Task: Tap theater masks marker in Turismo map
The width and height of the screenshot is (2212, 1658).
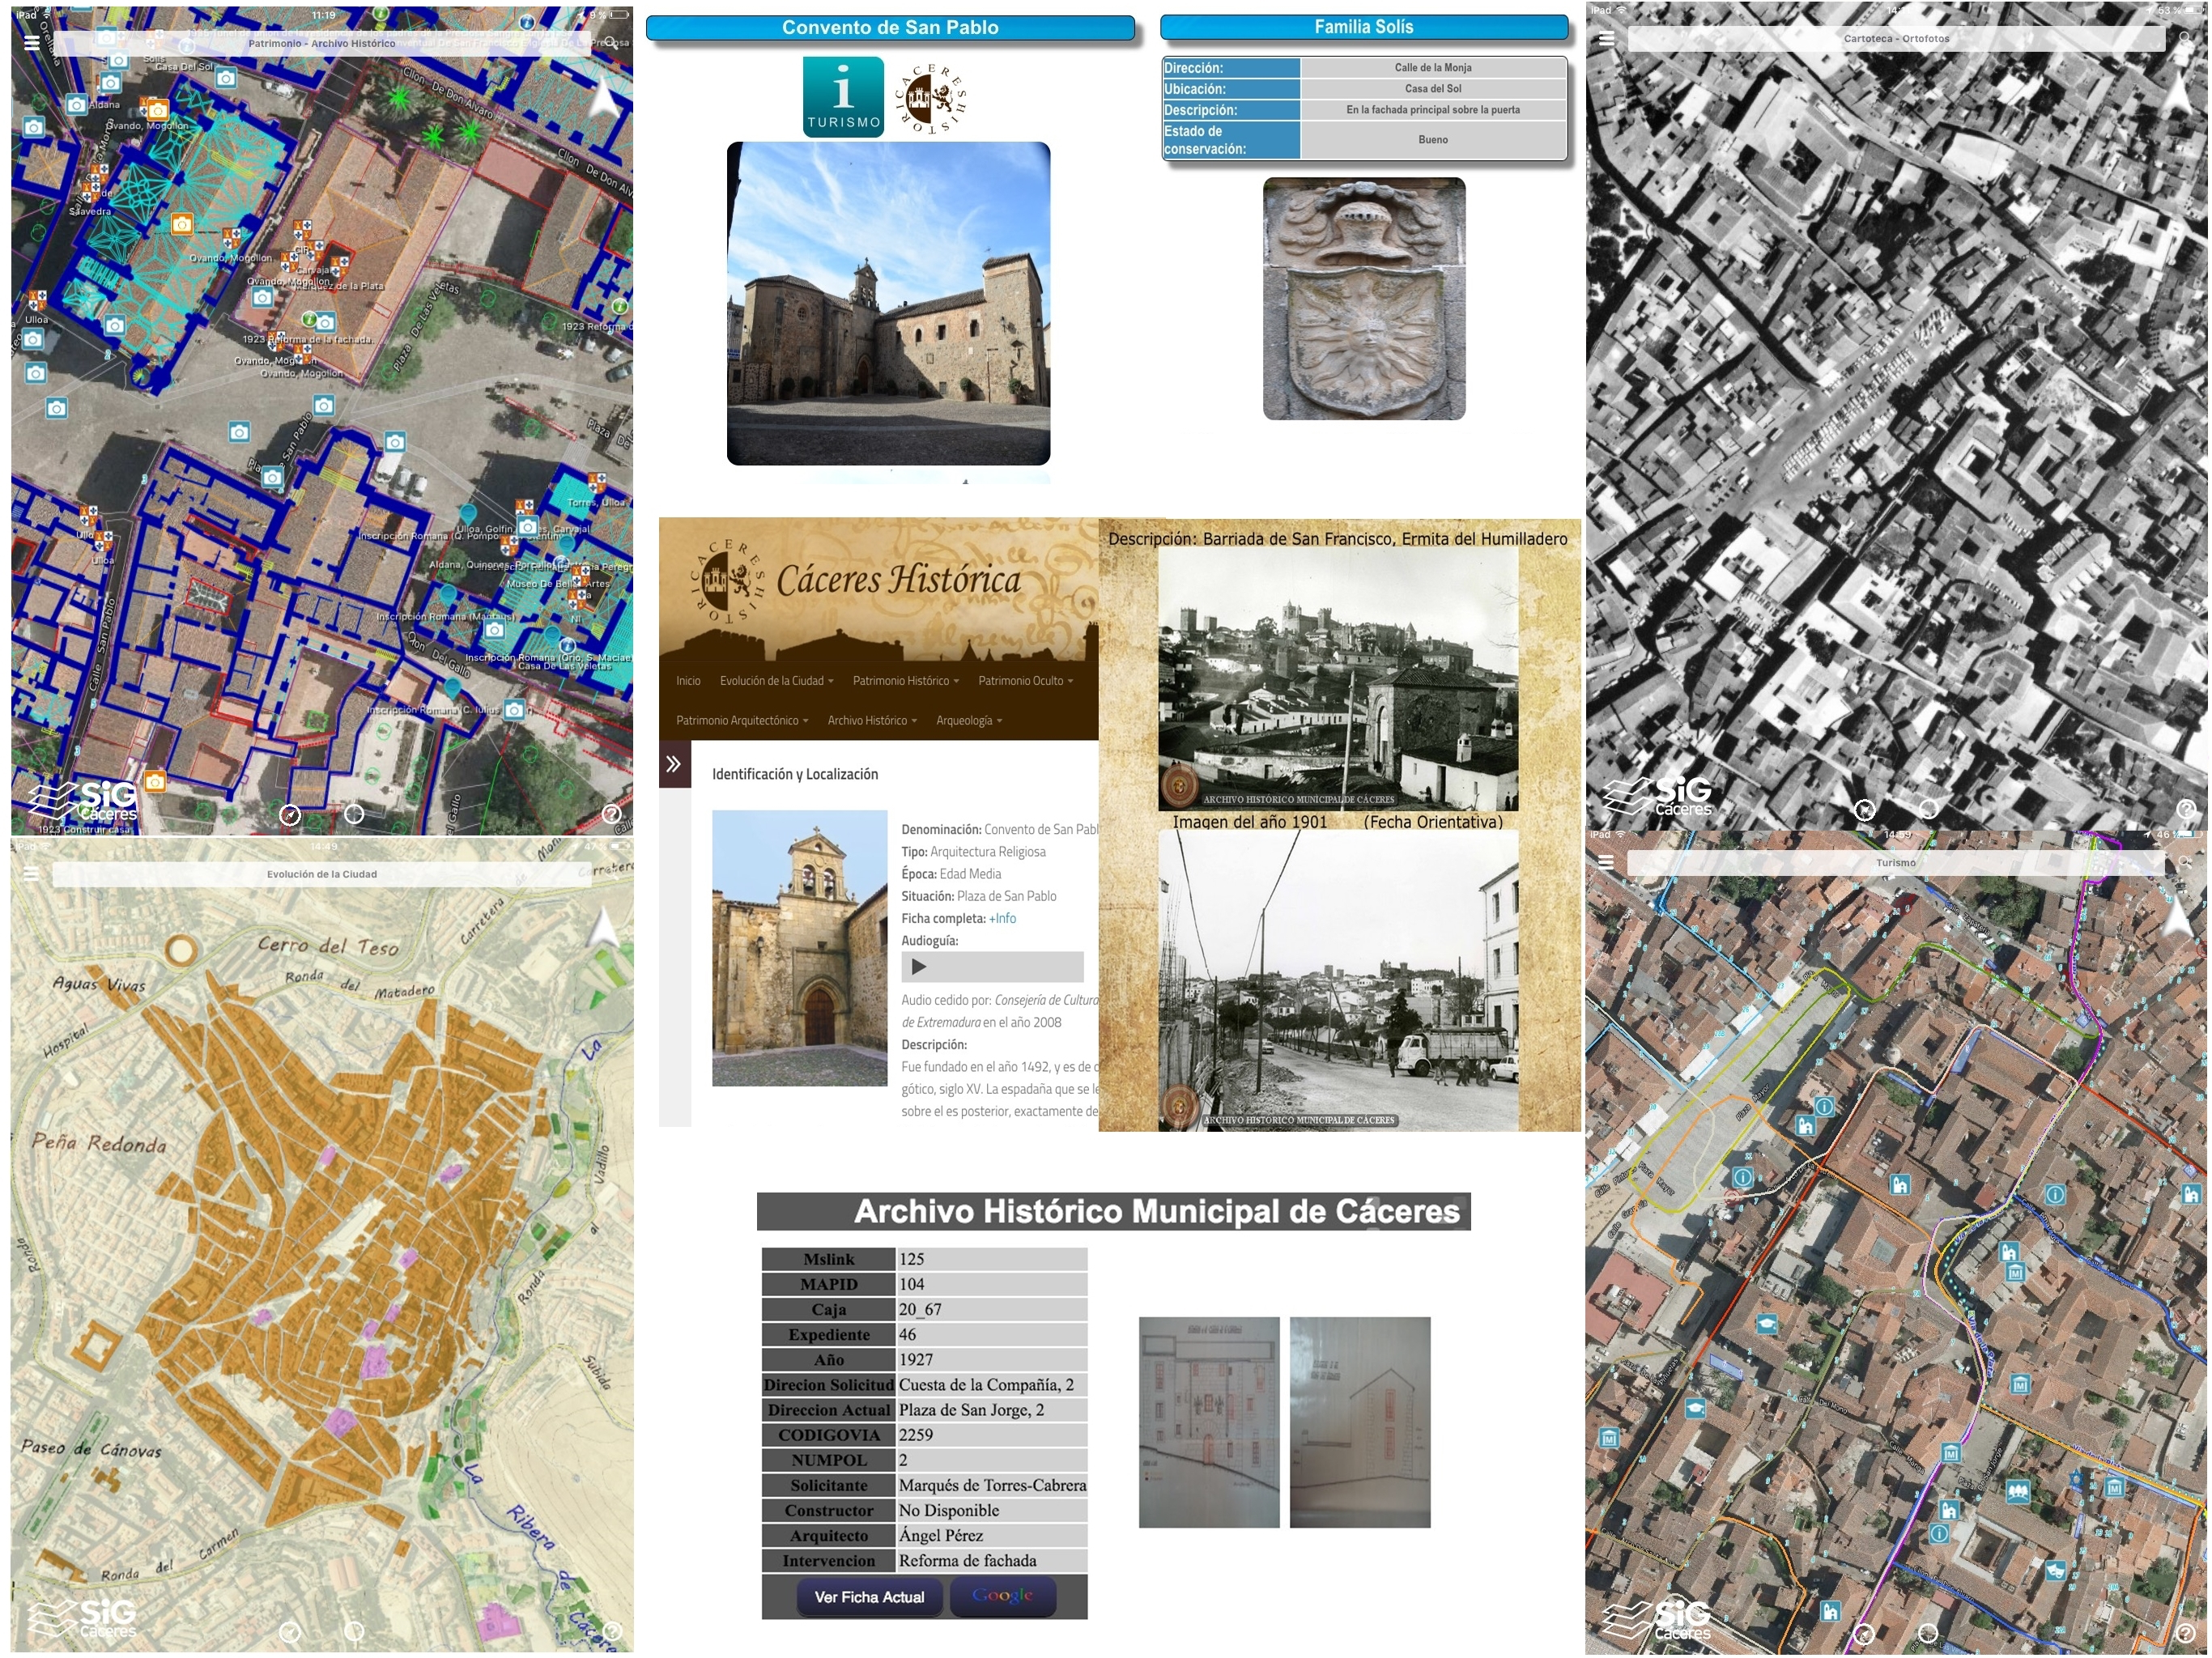Action: point(2055,1570)
